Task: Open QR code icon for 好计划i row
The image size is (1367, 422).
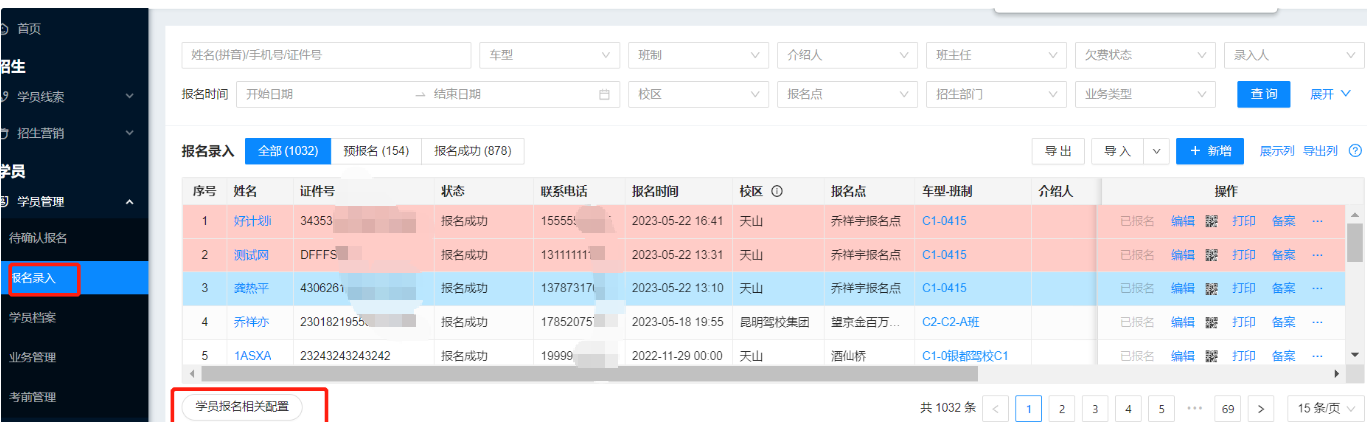Action: 1212,221
